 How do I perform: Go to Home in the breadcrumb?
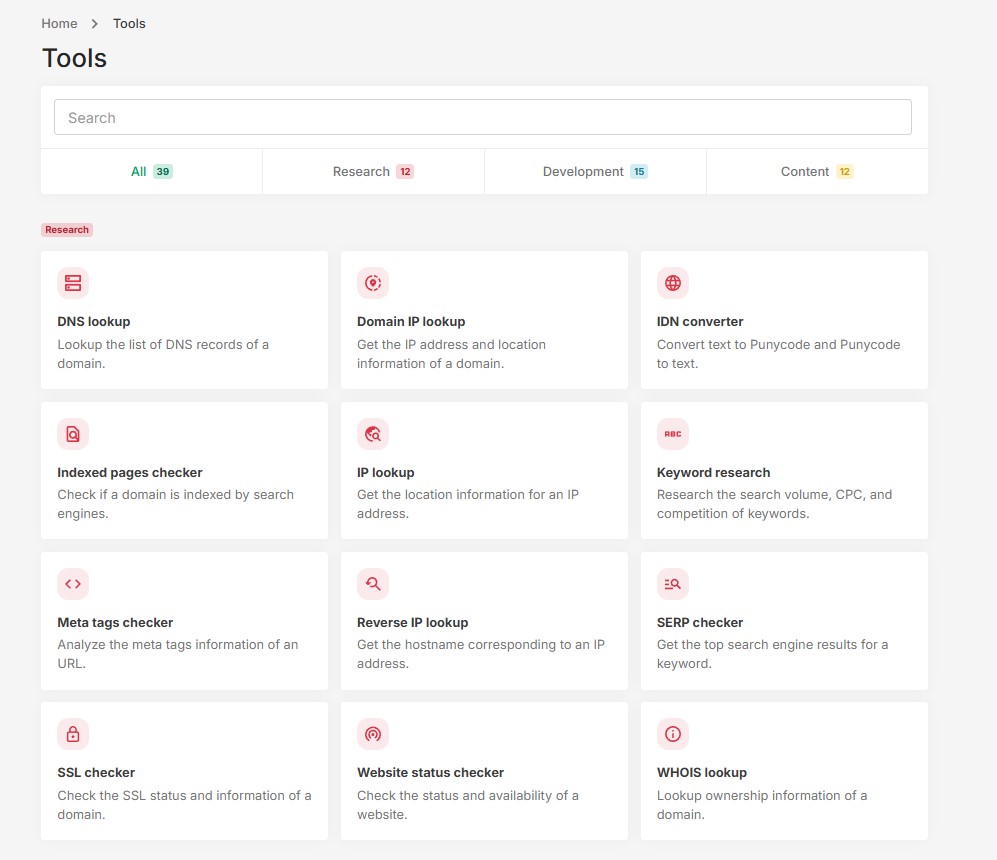click(59, 23)
